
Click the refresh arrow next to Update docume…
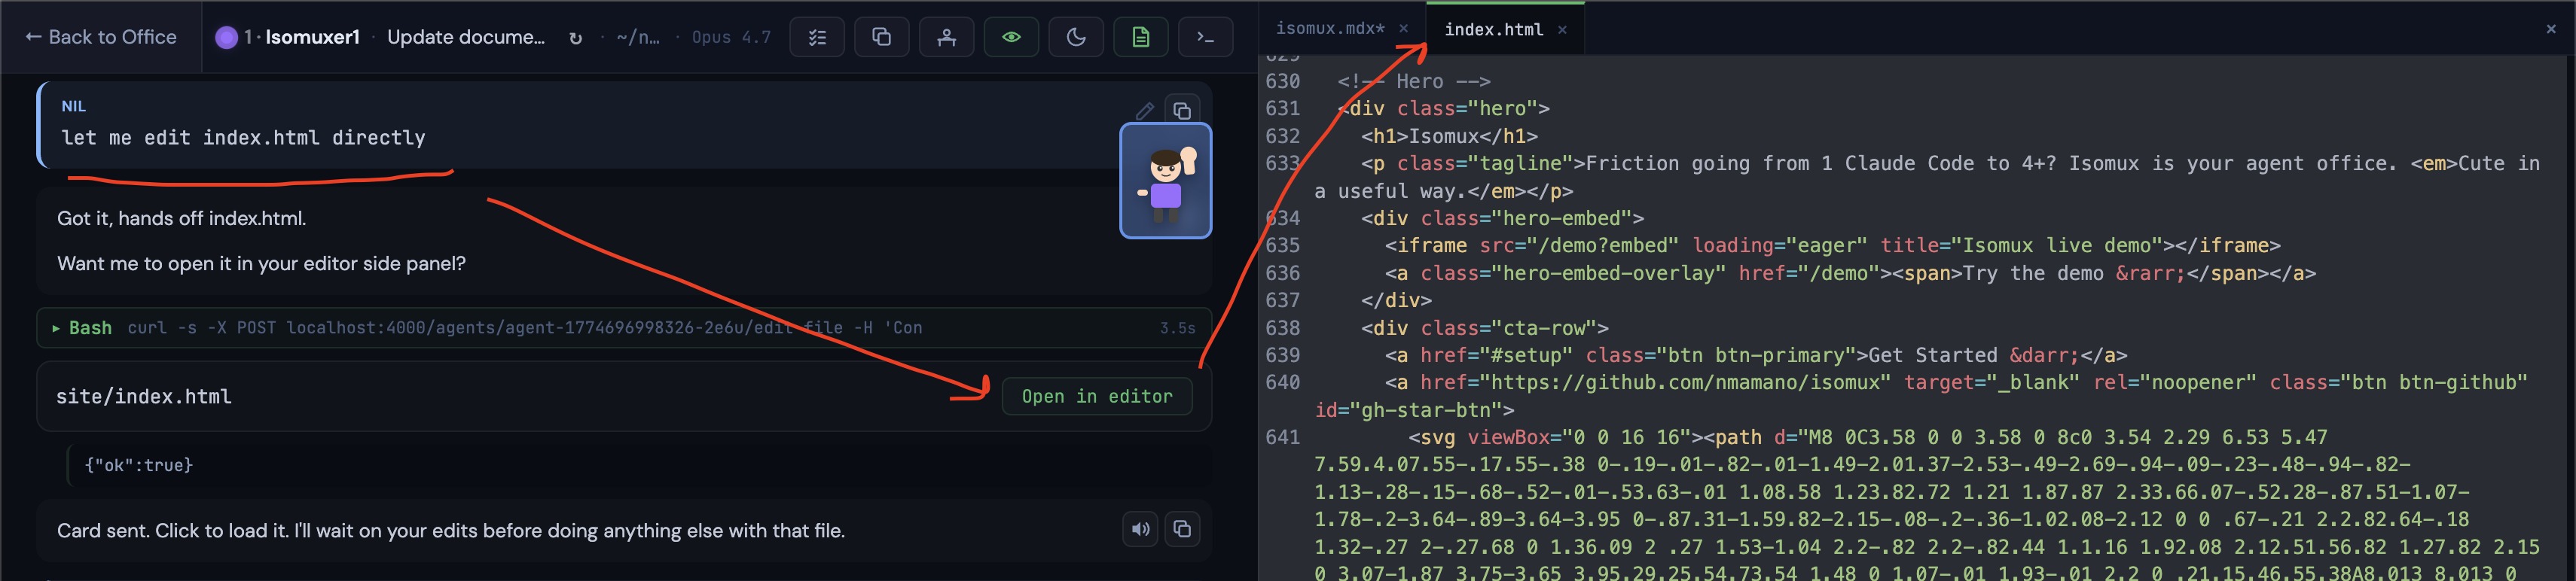[x=575, y=38]
